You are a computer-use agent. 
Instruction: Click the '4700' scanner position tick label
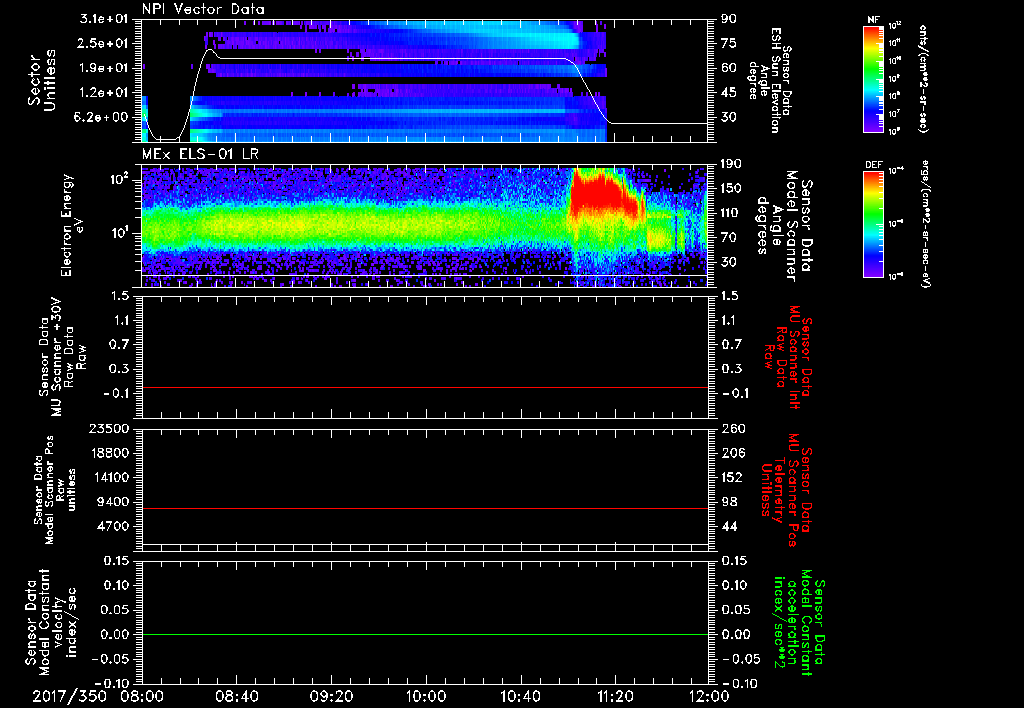[x=114, y=526]
